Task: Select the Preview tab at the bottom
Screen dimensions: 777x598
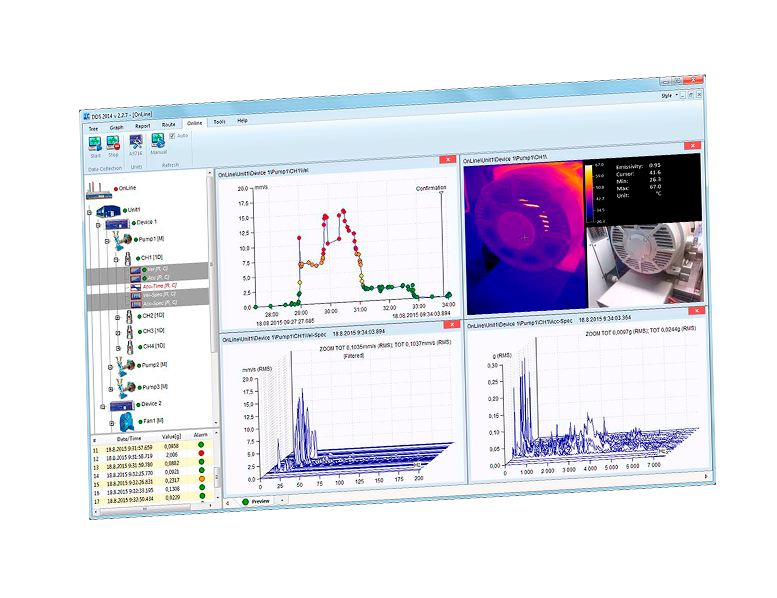Action: [256, 501]
